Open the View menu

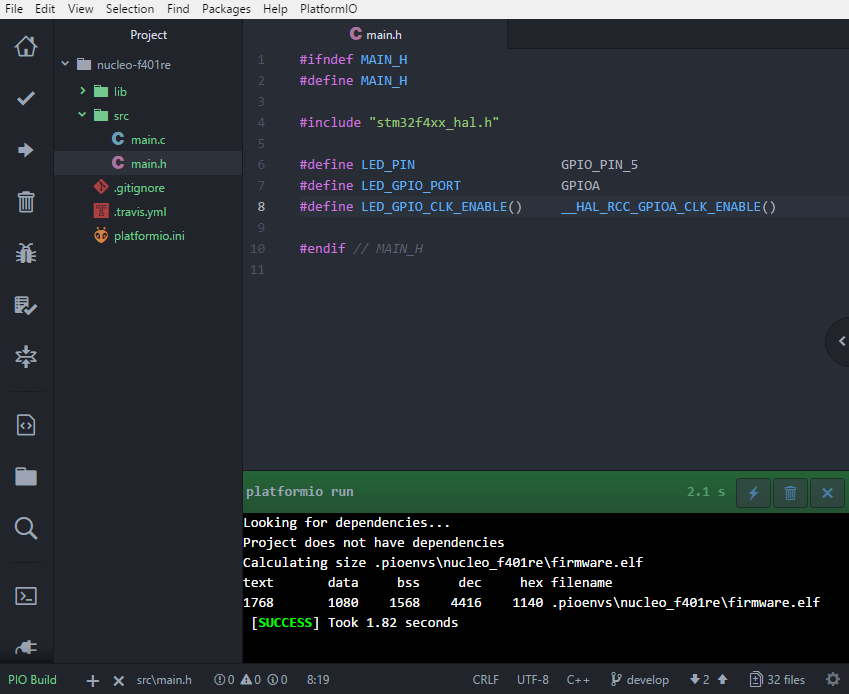[81, 9]
